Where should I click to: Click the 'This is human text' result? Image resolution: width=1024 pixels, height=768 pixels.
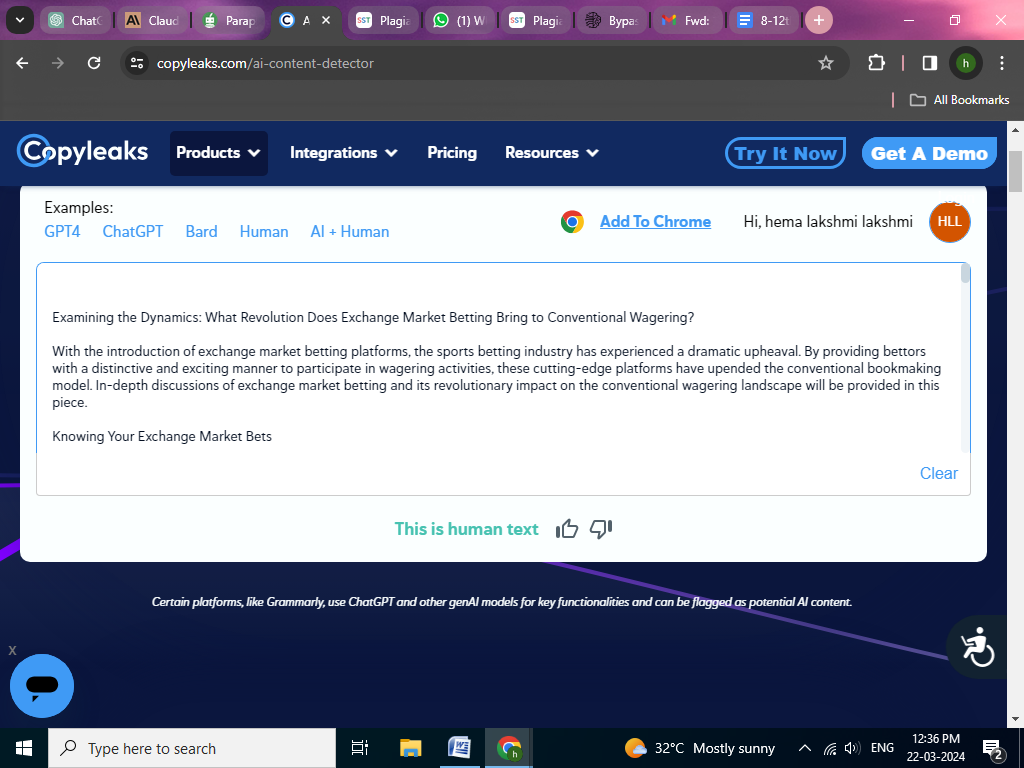coord(466,529)
